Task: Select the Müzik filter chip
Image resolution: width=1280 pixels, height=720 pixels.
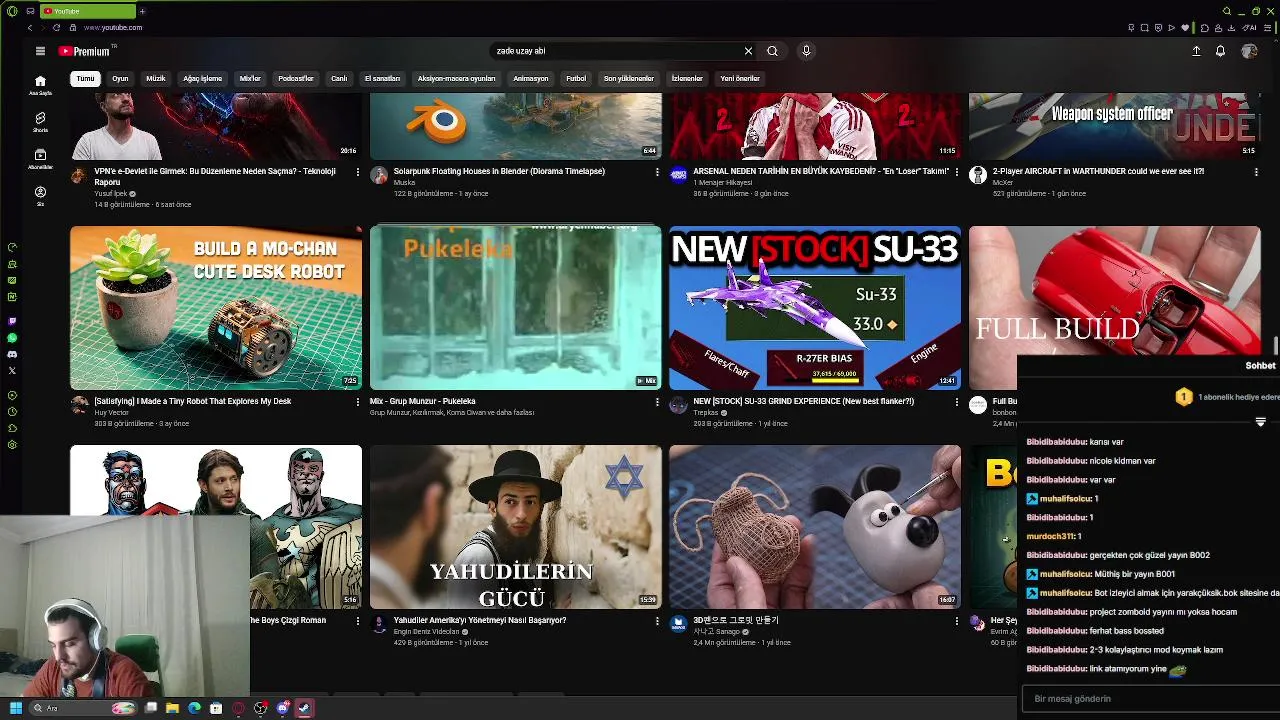Action: 156,78
